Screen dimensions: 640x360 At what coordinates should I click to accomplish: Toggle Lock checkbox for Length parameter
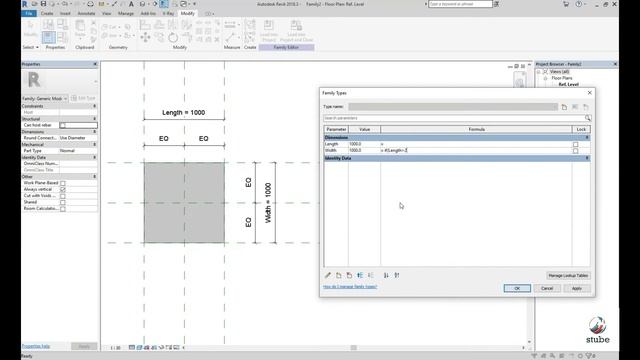point(576,144)
